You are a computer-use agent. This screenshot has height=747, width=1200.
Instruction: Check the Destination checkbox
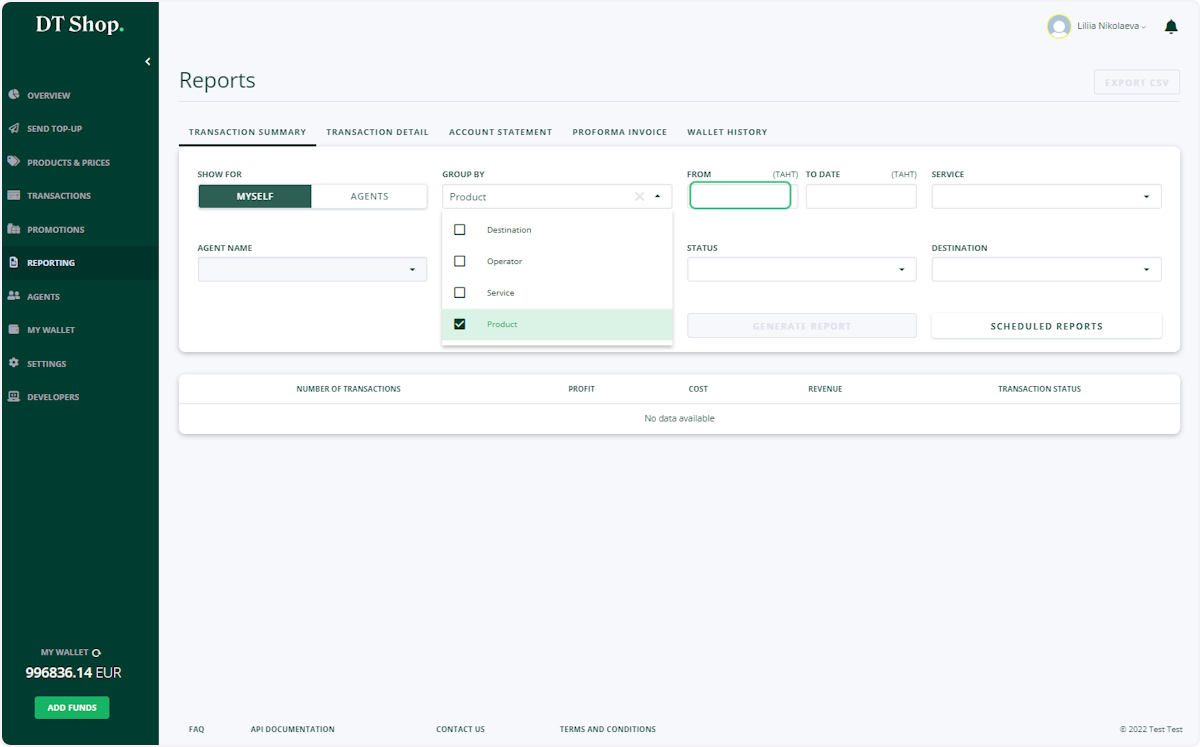pos(460,230)
